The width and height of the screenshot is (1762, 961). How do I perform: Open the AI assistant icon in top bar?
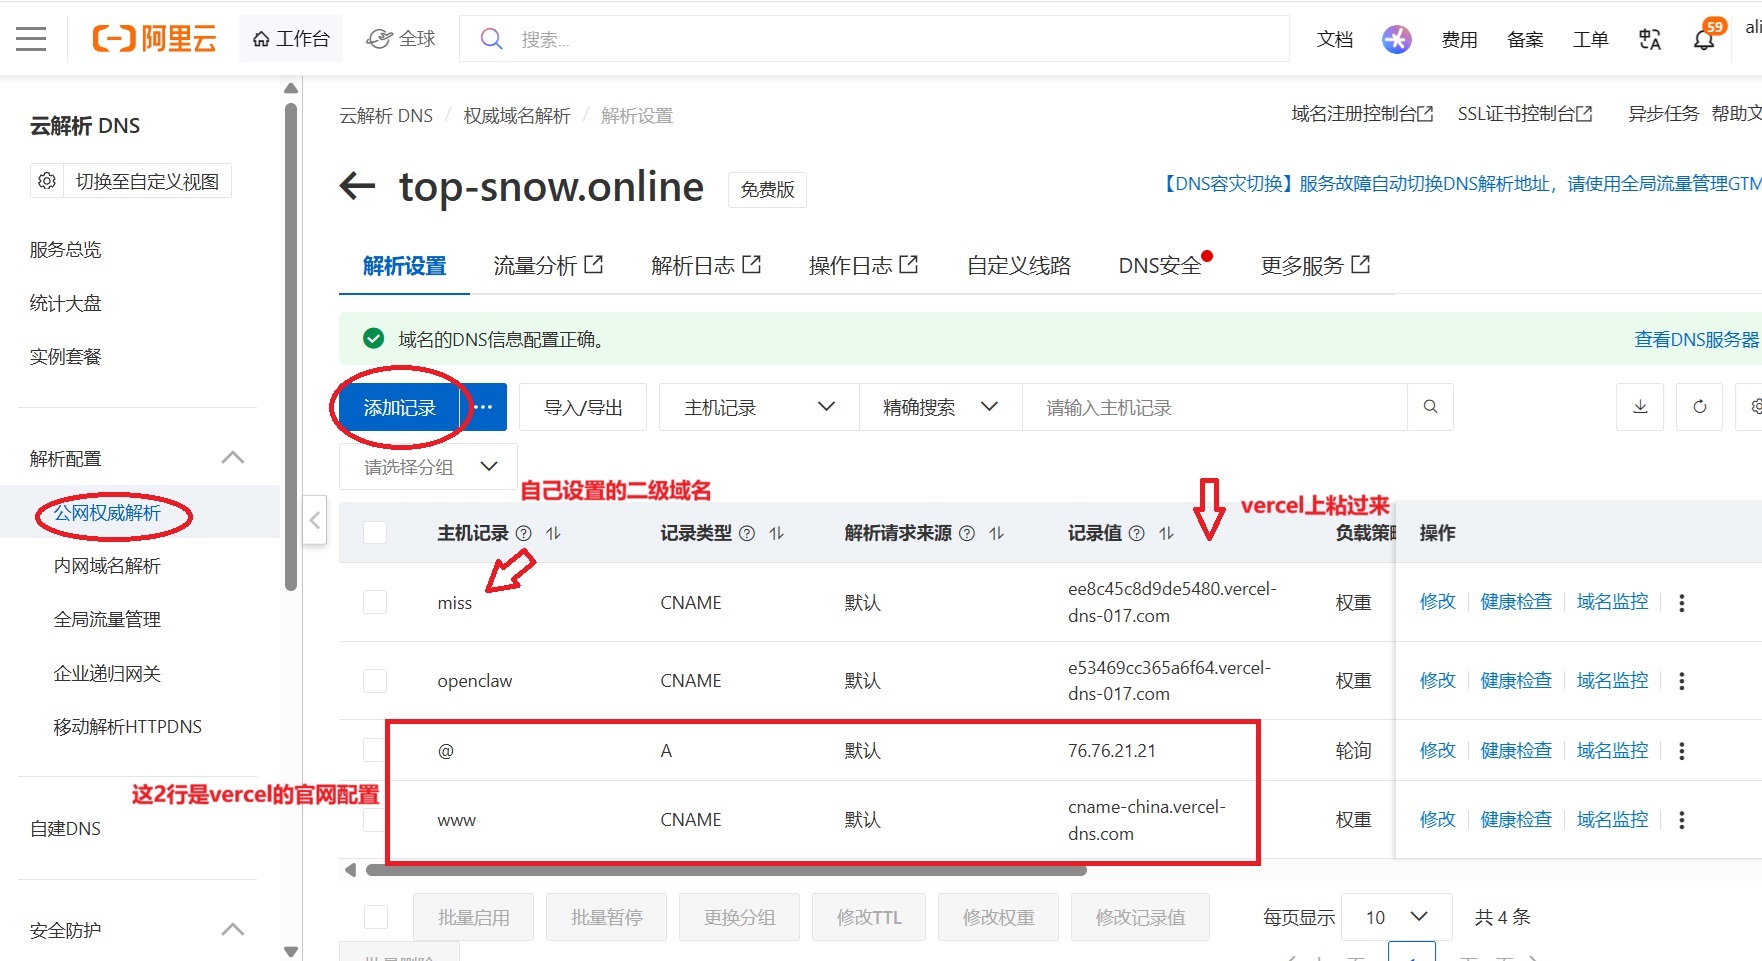[x=1396, y=39]
